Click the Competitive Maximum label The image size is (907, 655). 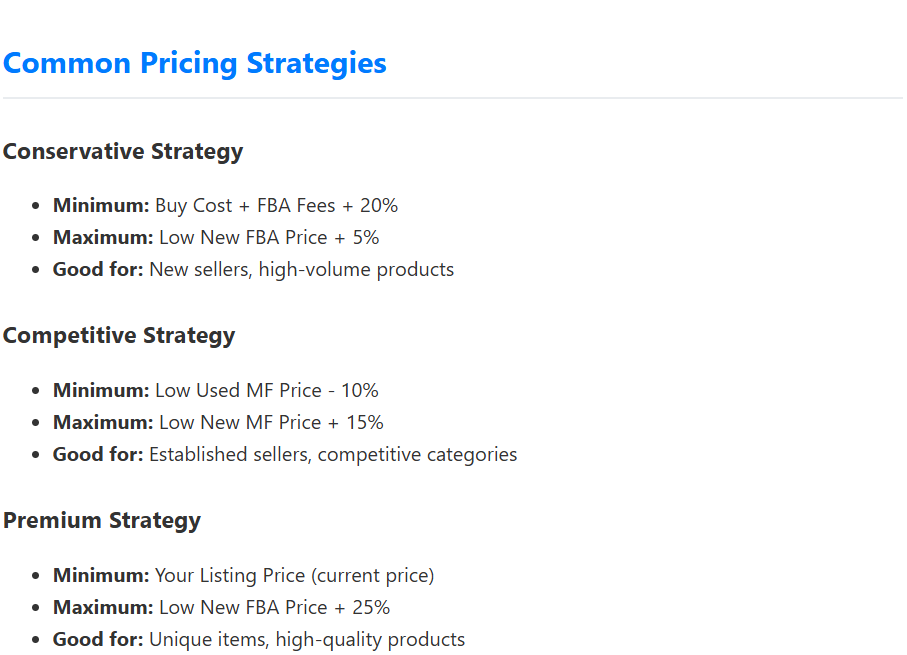(103, 422)
